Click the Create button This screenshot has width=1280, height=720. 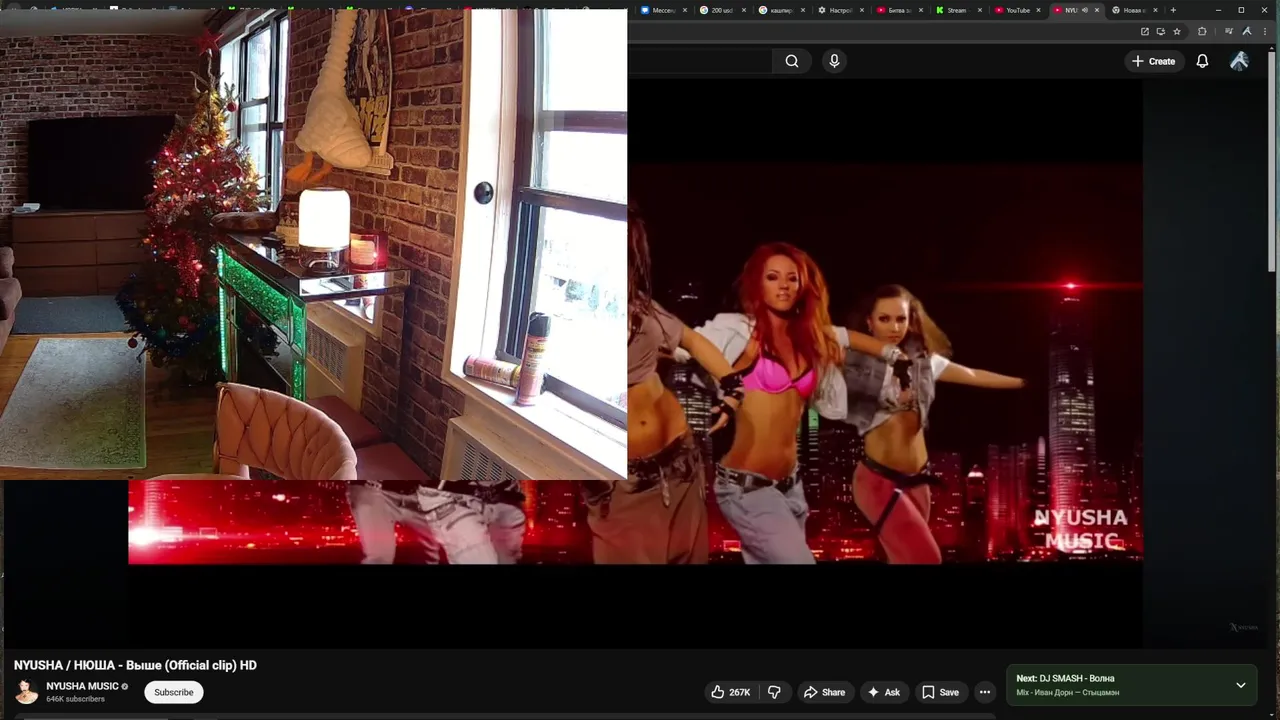pos(1153,61)
